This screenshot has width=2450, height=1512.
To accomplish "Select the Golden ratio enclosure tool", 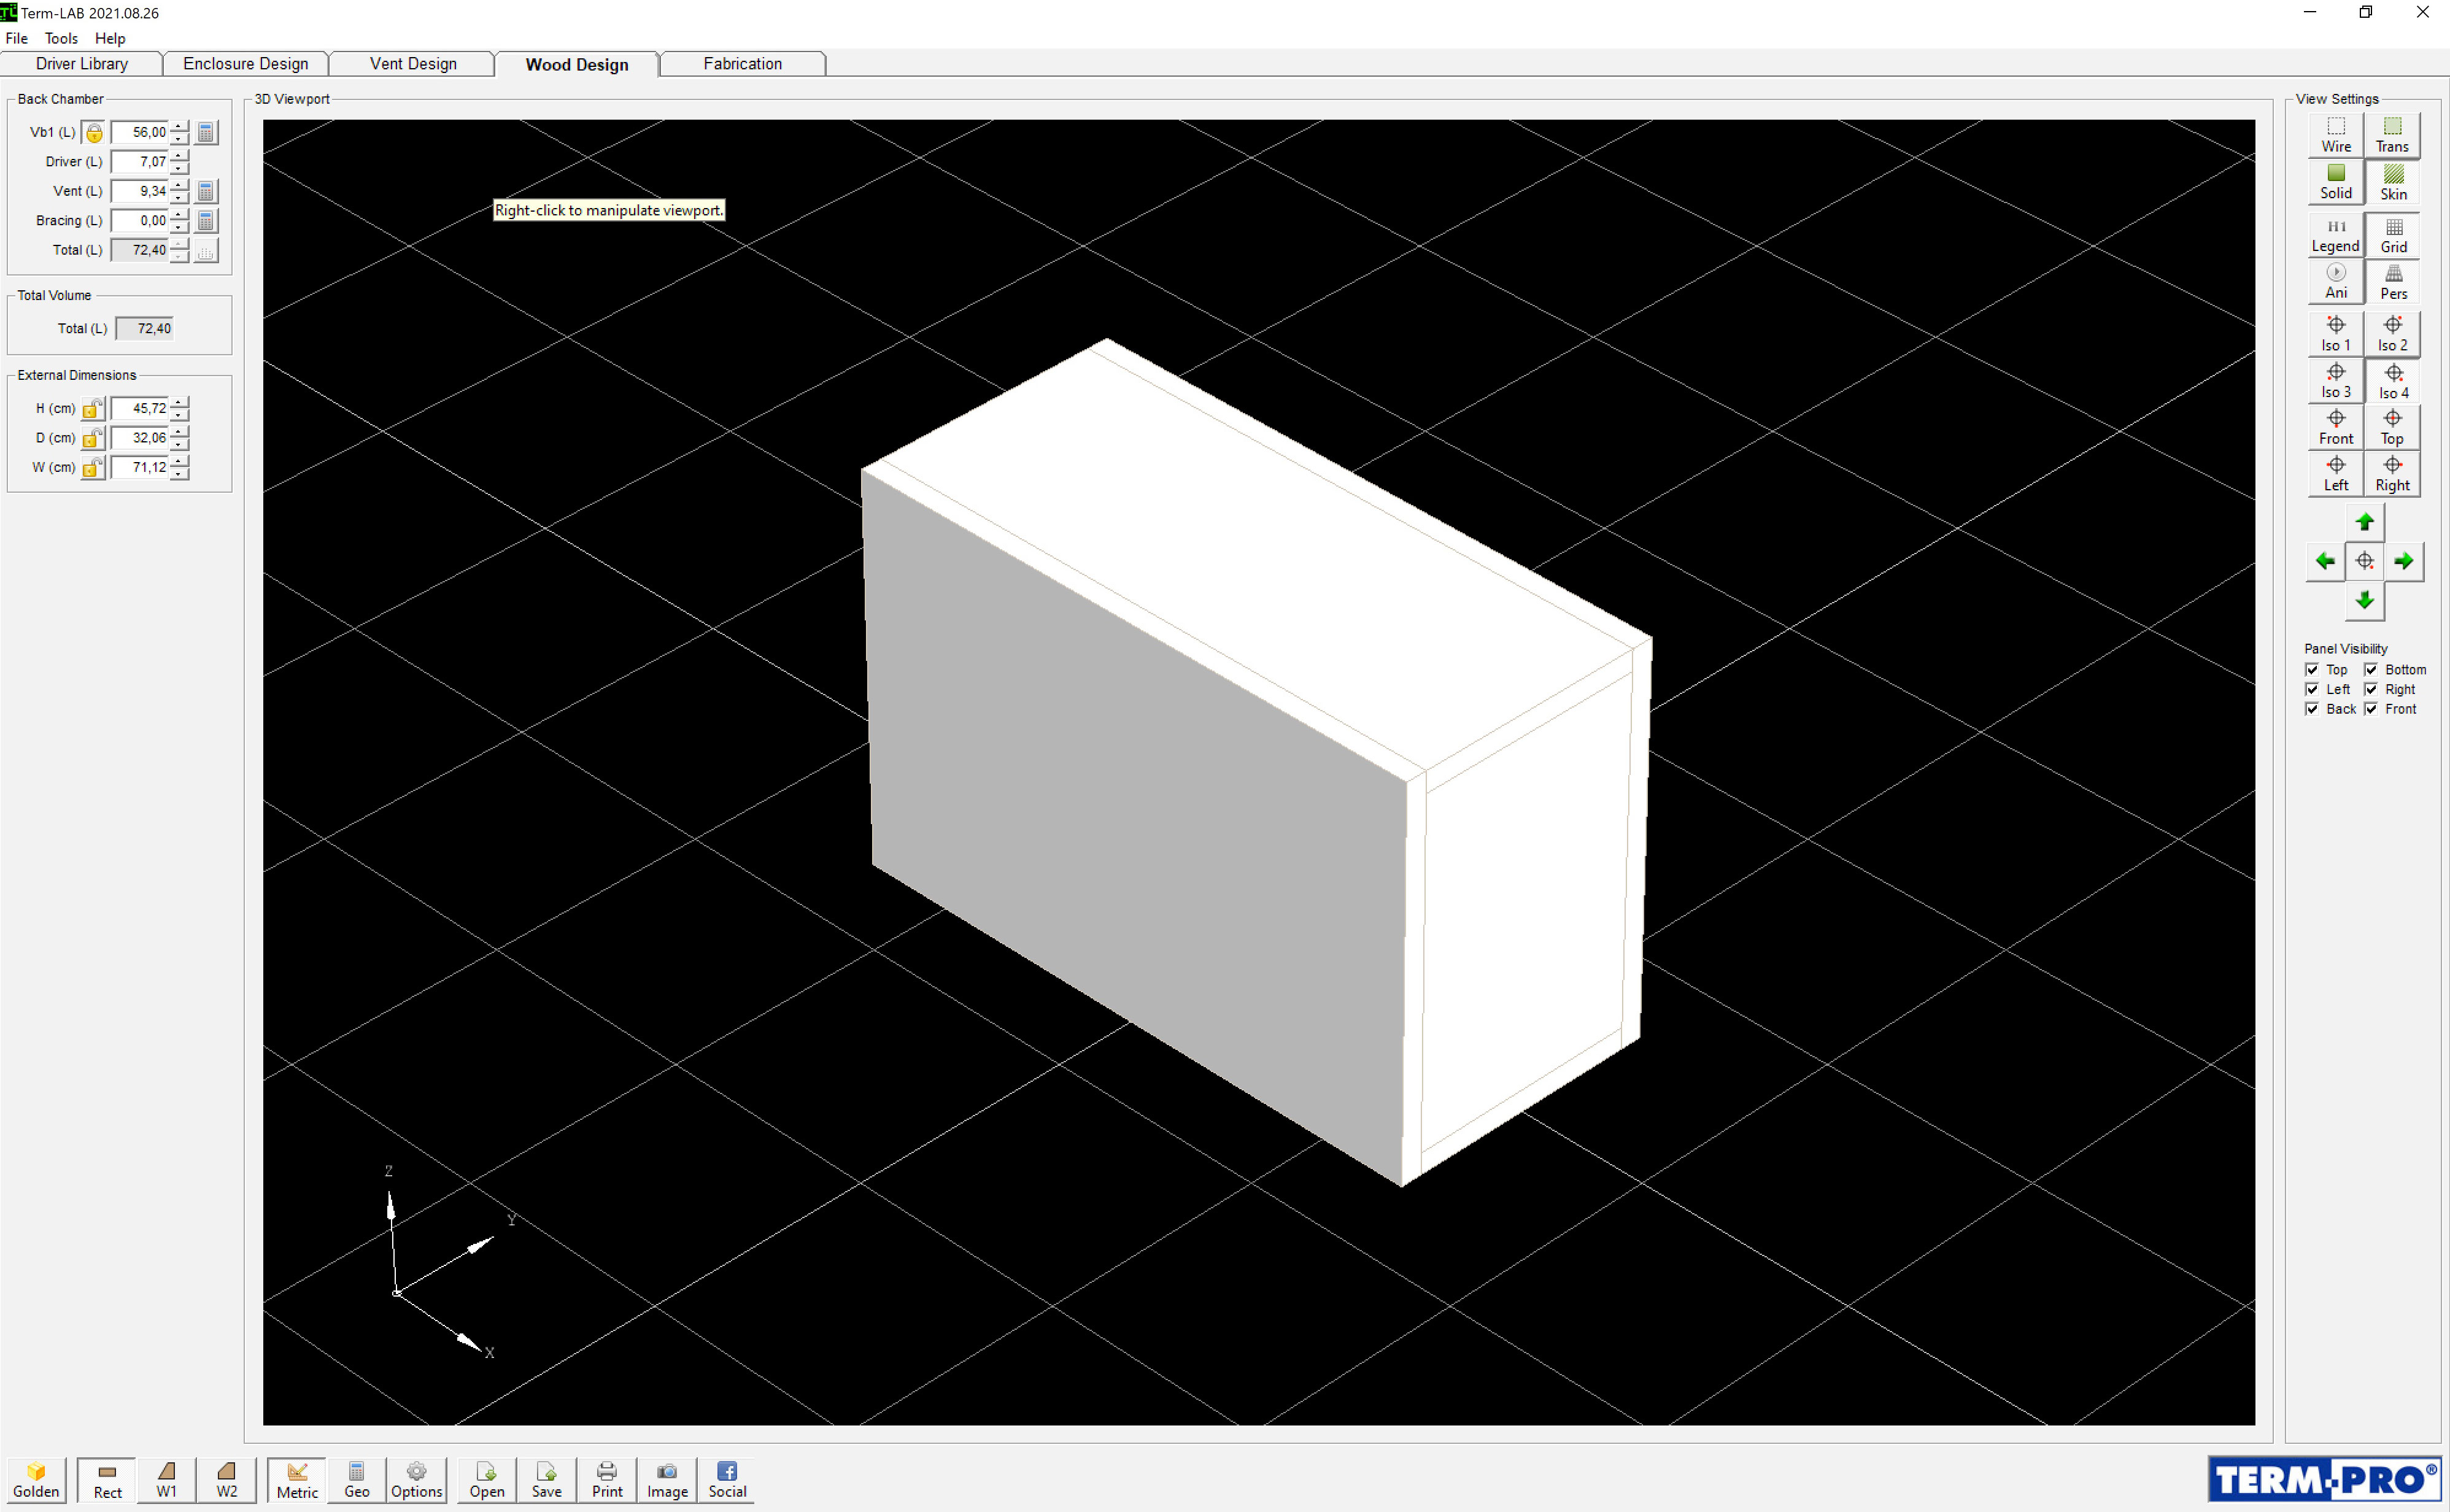I will point(36,1480).
